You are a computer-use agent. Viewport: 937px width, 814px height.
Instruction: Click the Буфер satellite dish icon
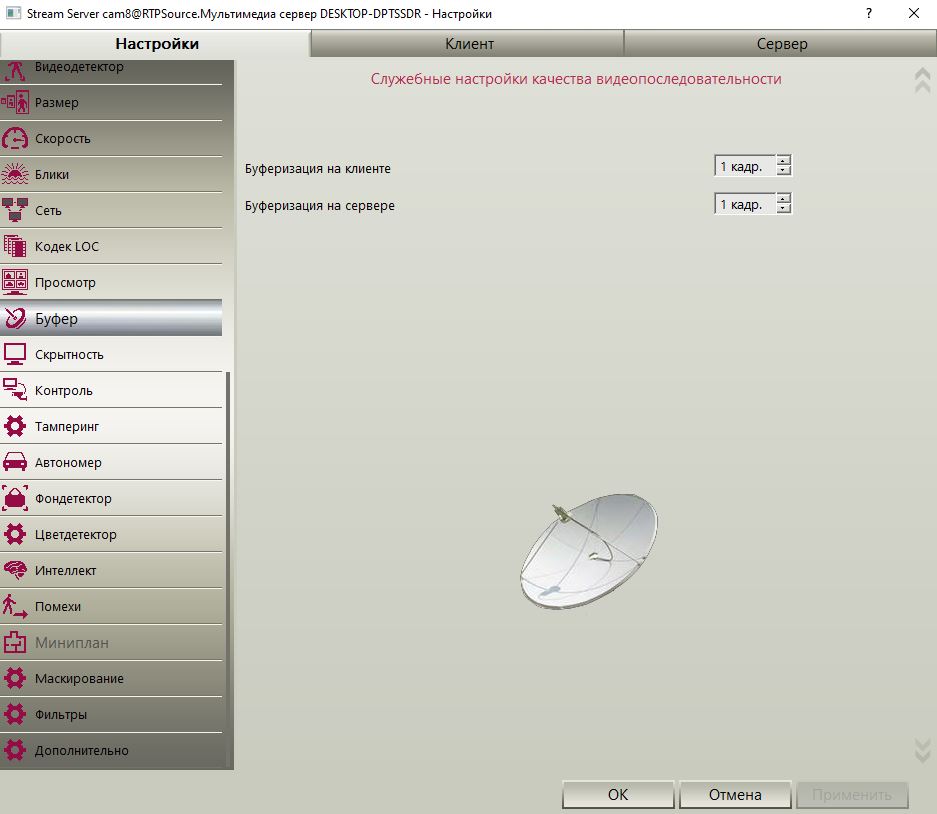(x=15, y=319)
